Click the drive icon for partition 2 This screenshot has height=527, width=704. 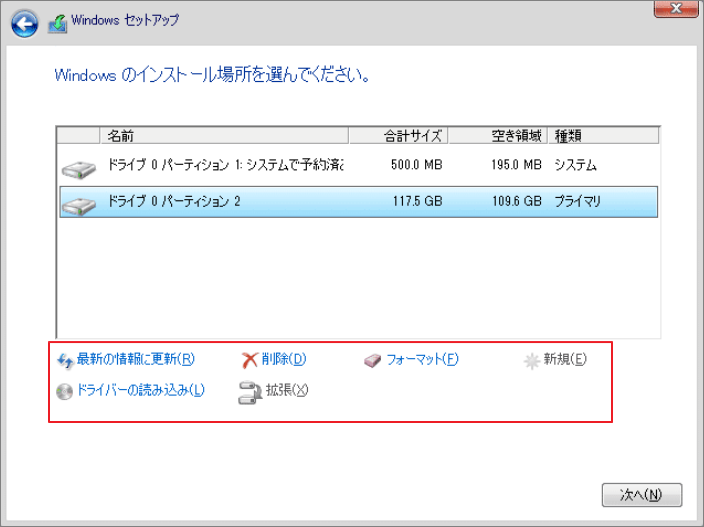pos(79,205)
